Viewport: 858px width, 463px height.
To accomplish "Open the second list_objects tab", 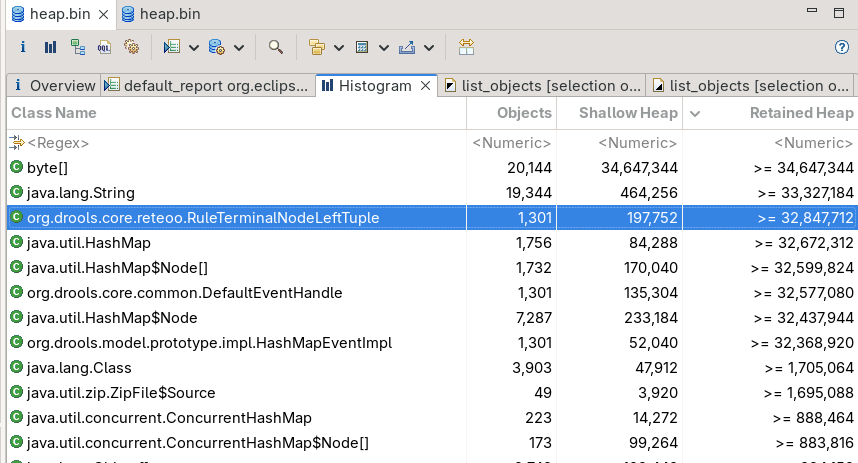I will pos(752,86).
